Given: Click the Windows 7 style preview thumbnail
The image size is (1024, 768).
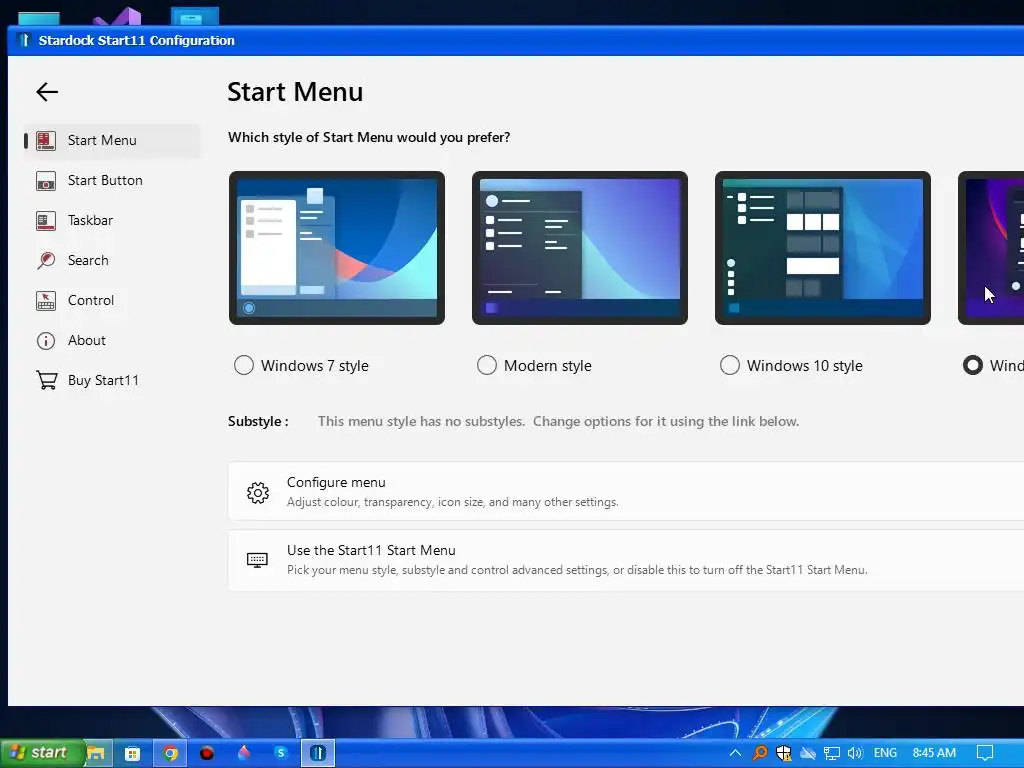Looking at the screenshot, I should (x=337, y=248).
